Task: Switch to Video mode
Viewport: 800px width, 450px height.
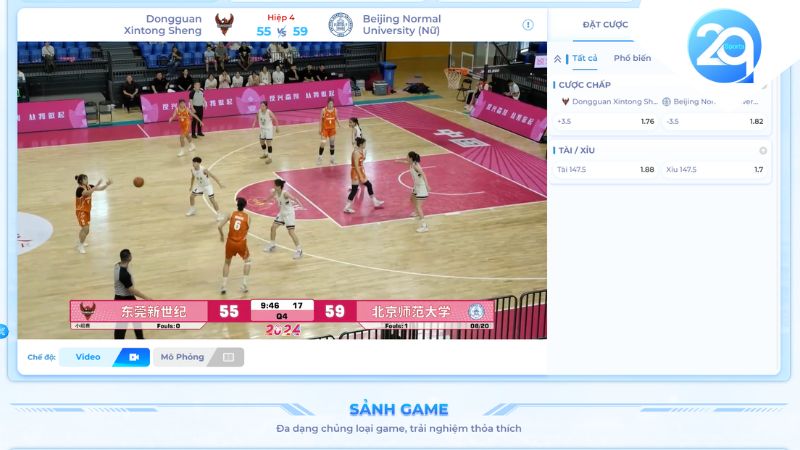Action: pyautogui.click(x=105, y=357)
